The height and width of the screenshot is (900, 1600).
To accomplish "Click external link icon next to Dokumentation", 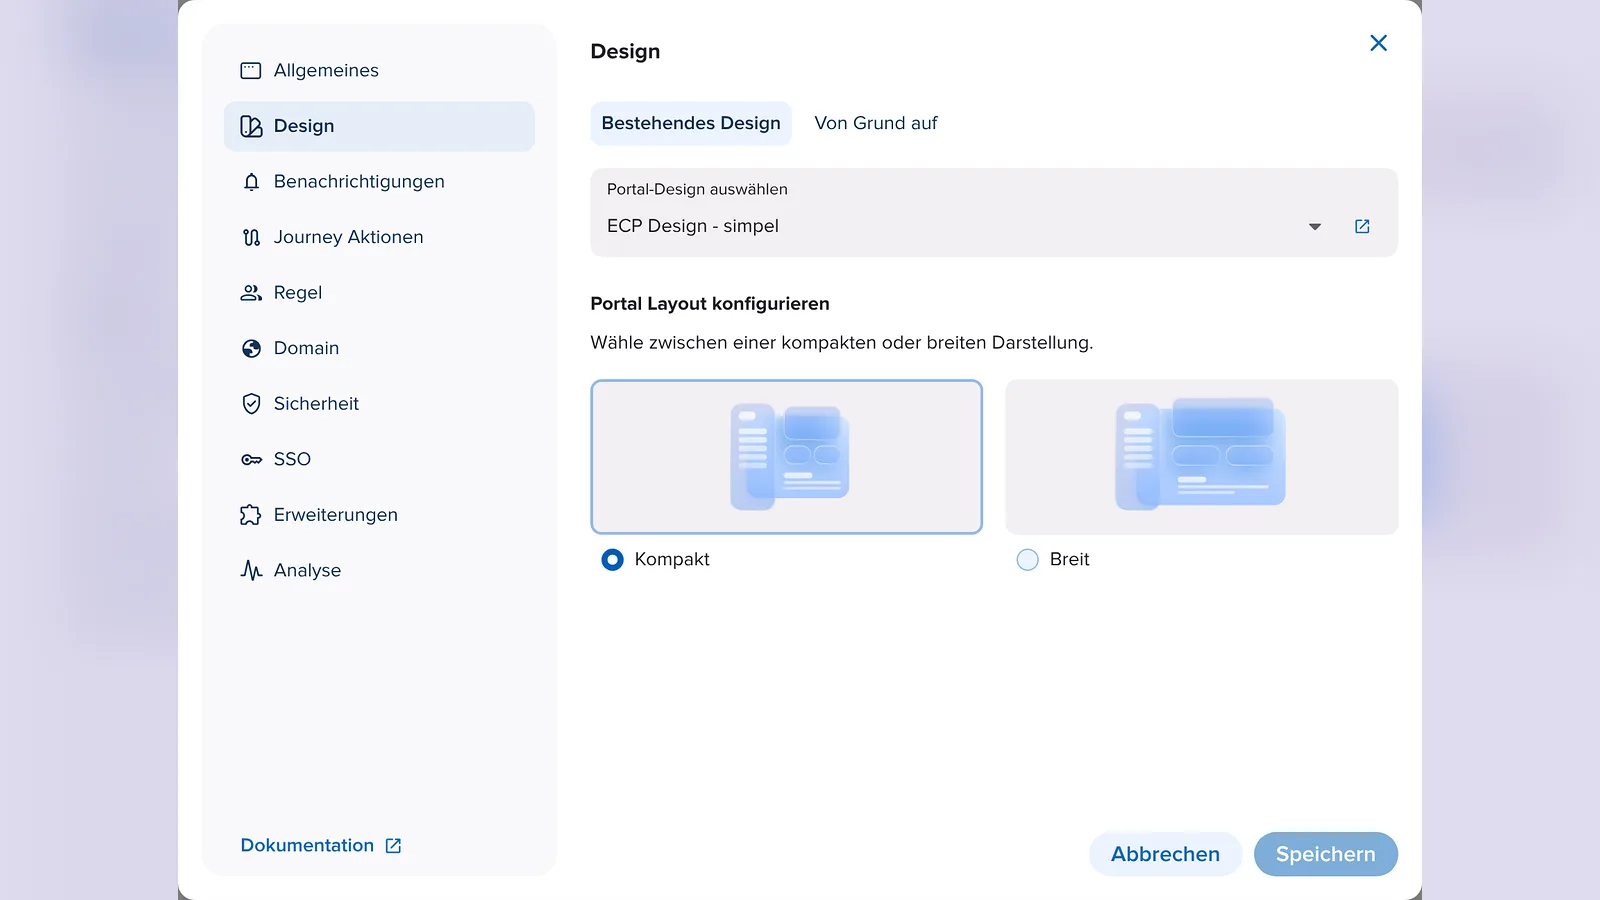I will click(x=393, y=846).
